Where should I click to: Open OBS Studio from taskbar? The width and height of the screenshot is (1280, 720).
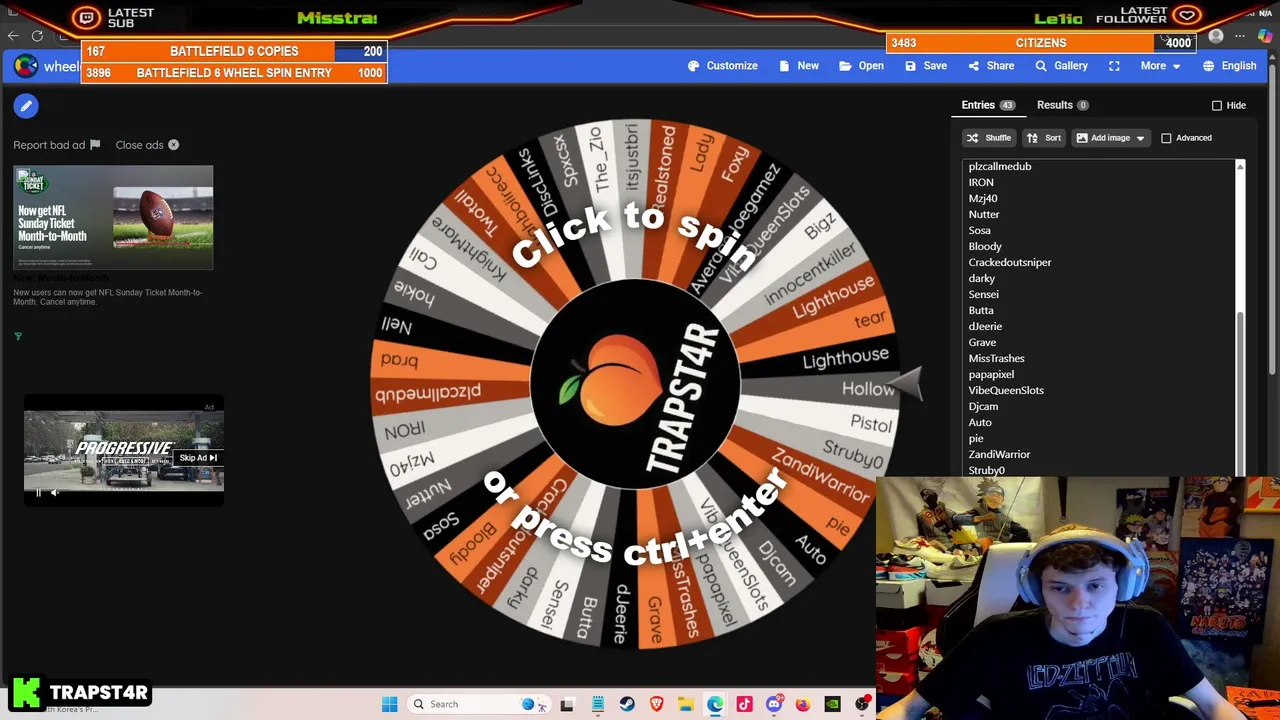coord(862,704)
